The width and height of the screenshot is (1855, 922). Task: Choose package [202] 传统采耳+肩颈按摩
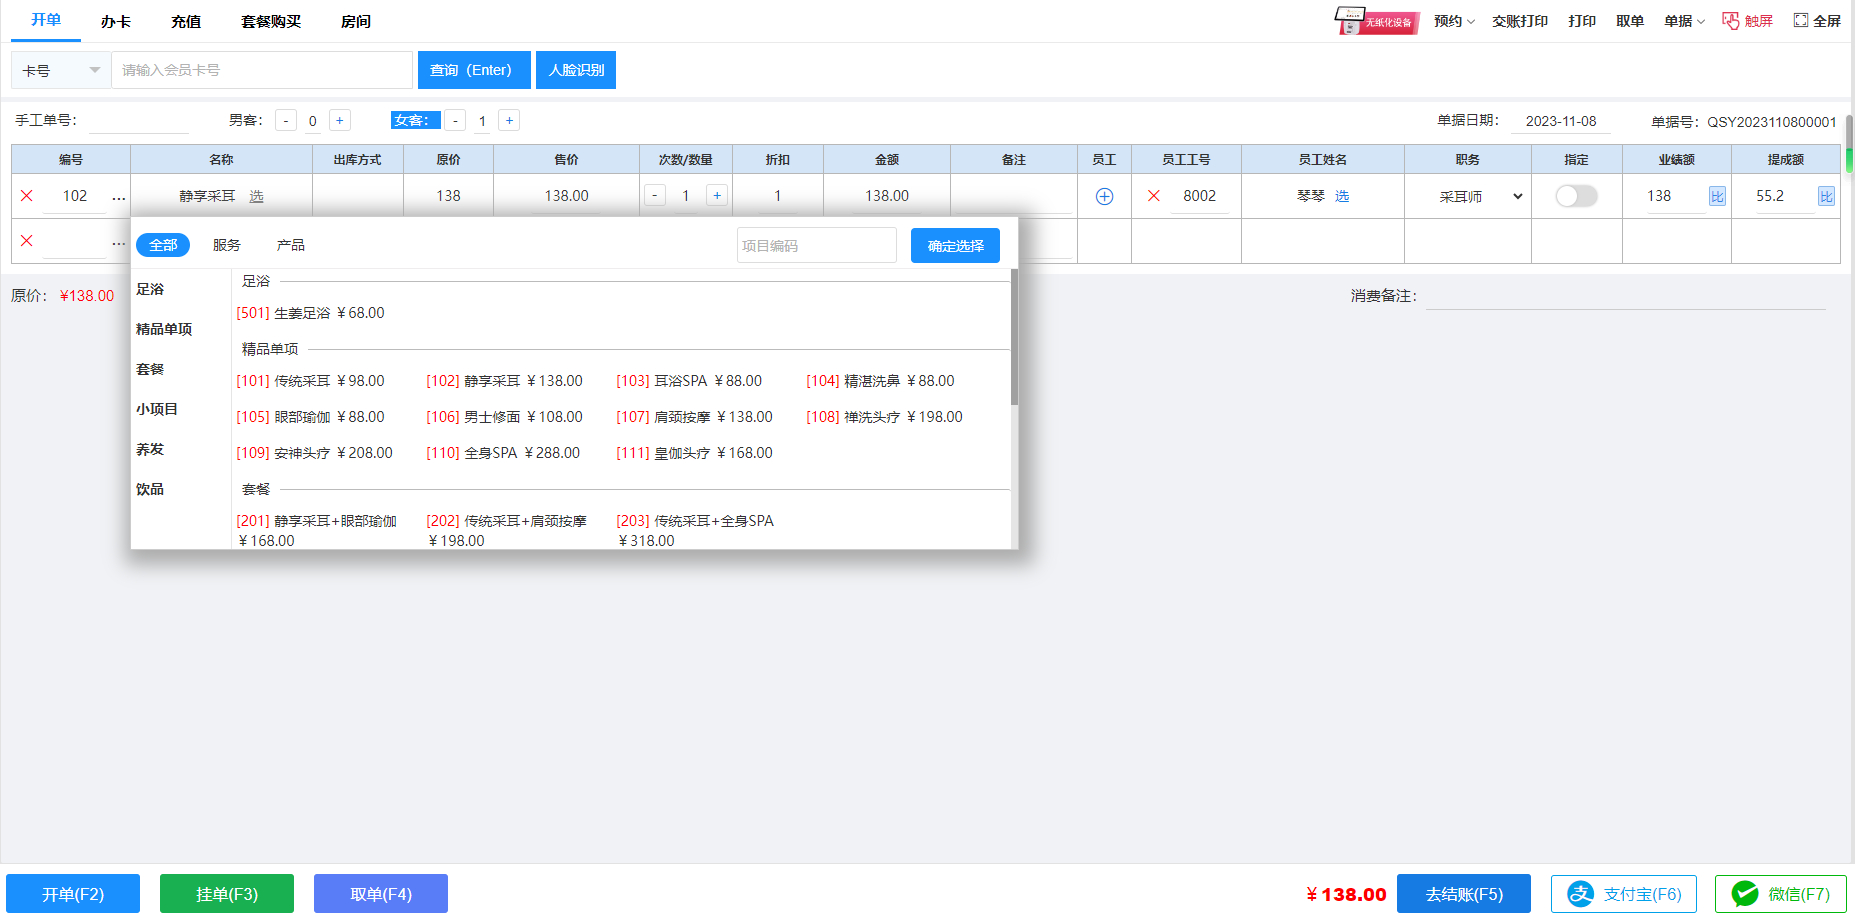click(x=506, y=530)
